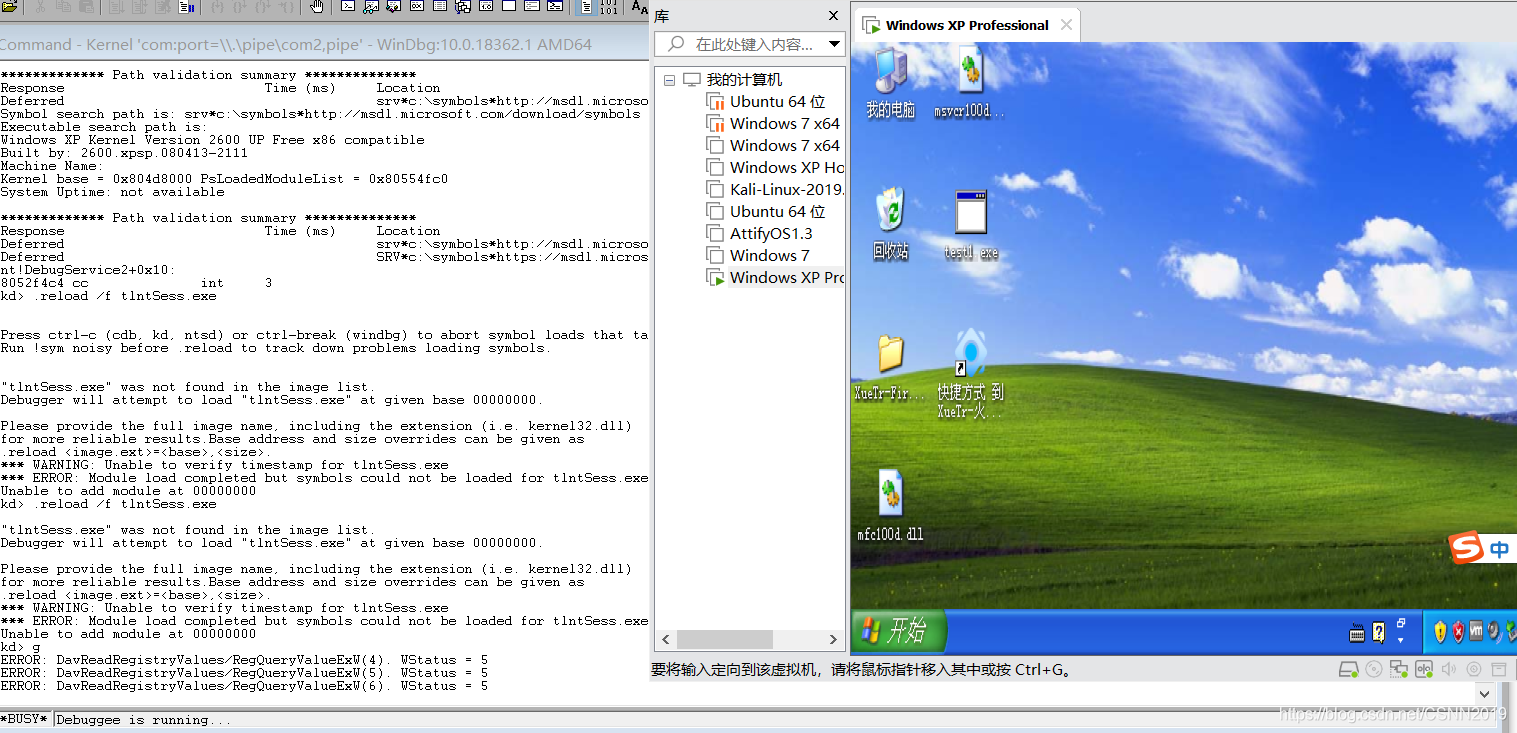The width and height of the screenshot is (1517, 733).
Task: Select AttifyOS1.3 VM in library
Action: [760, 233]
